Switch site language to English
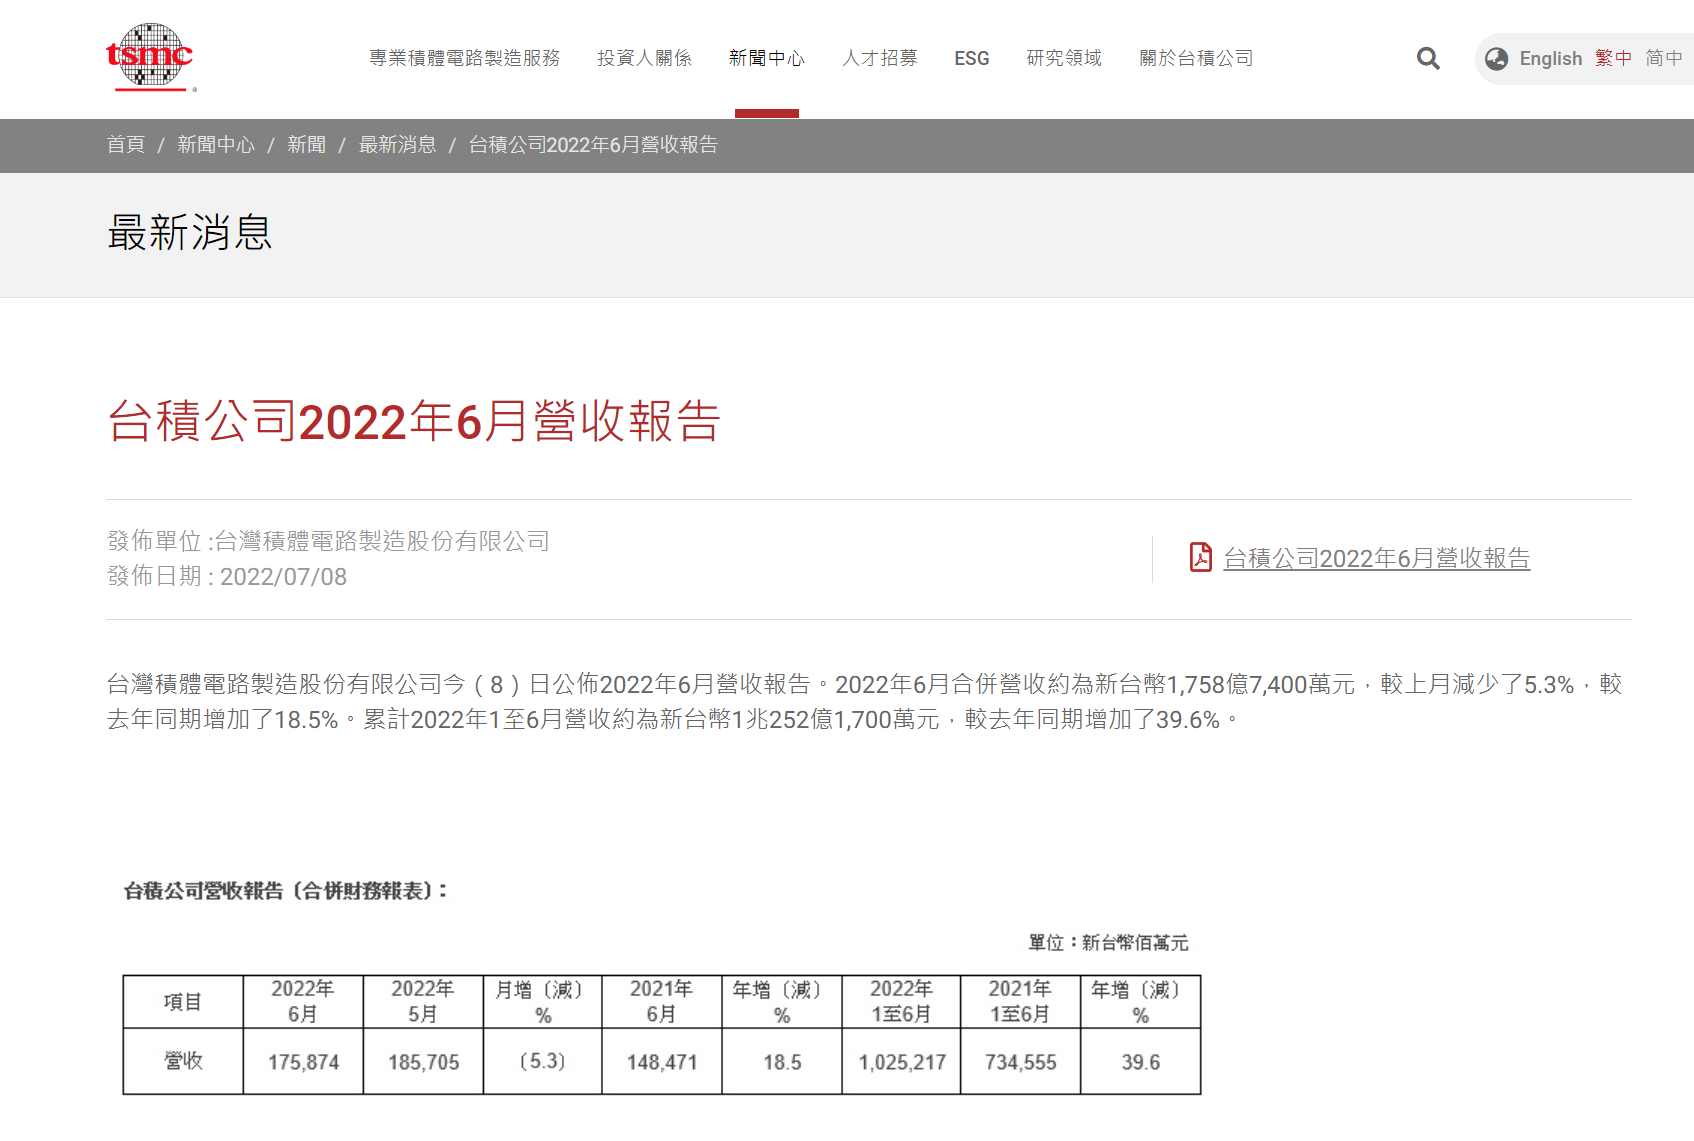 (1550, 58)
